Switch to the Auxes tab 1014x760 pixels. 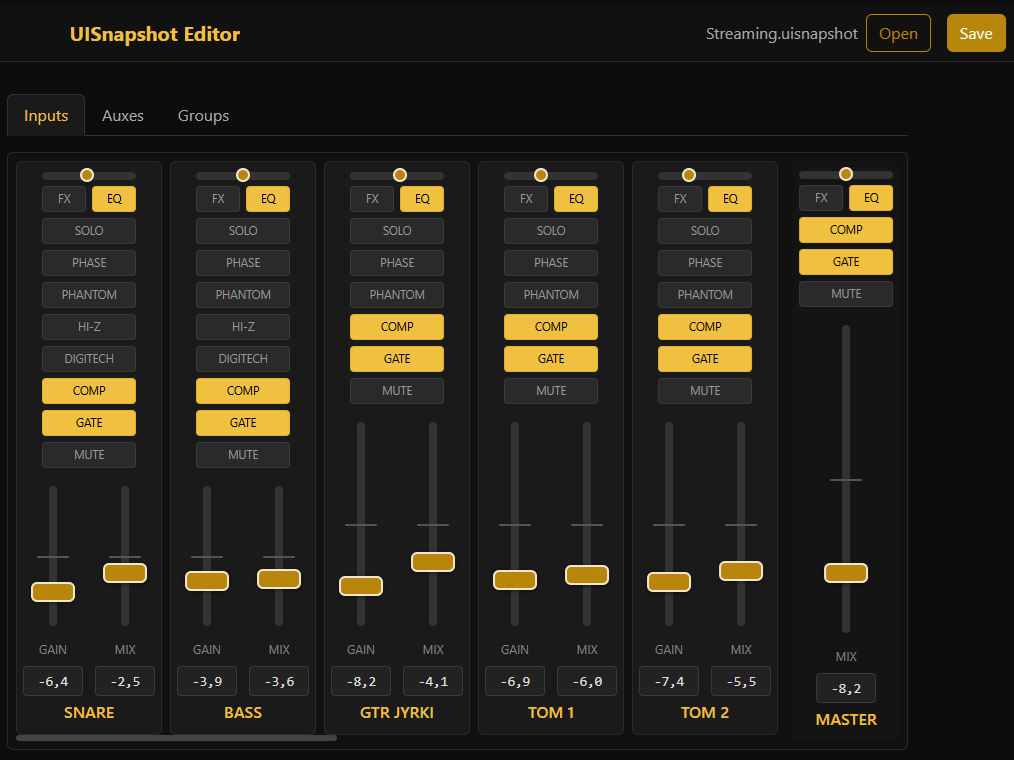123,116
